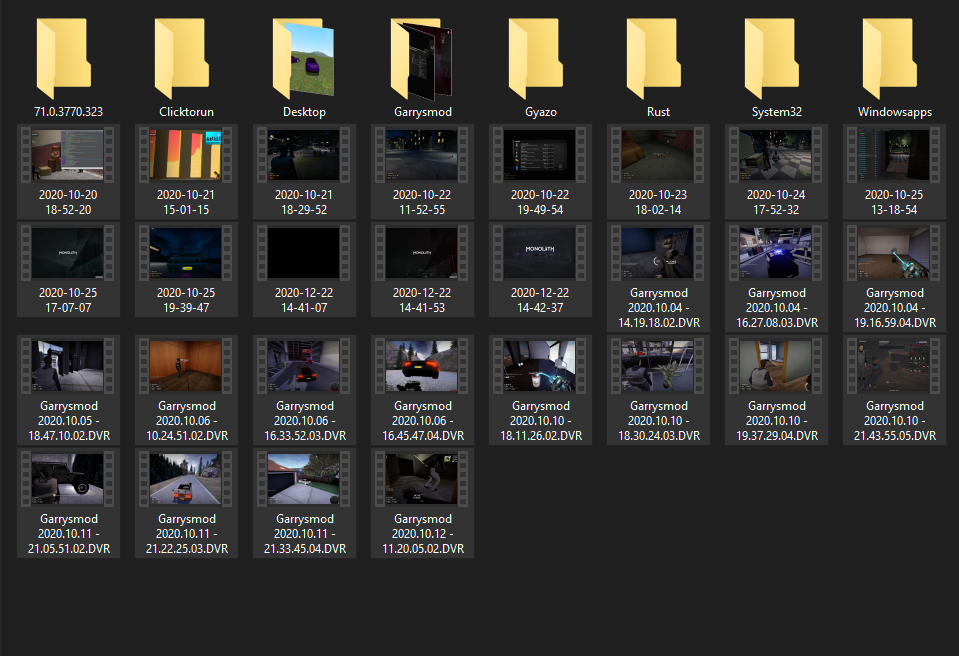
Task: Select video 2020-10-21 18-29-52
Action: tap(304, 171)
